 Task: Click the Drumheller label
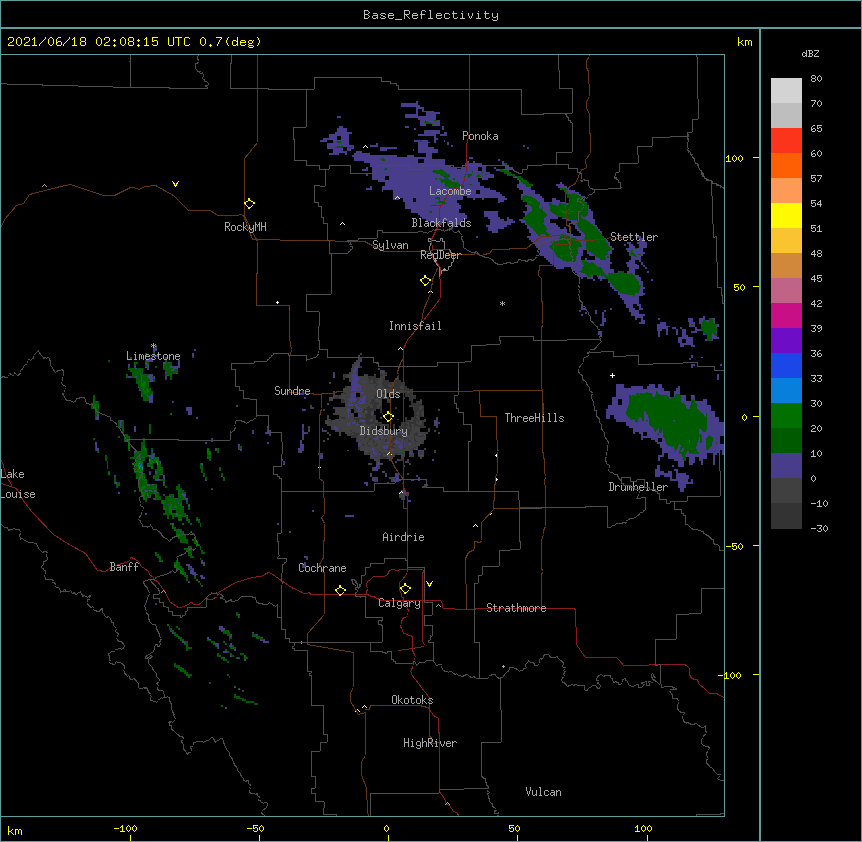click(638, 487)
